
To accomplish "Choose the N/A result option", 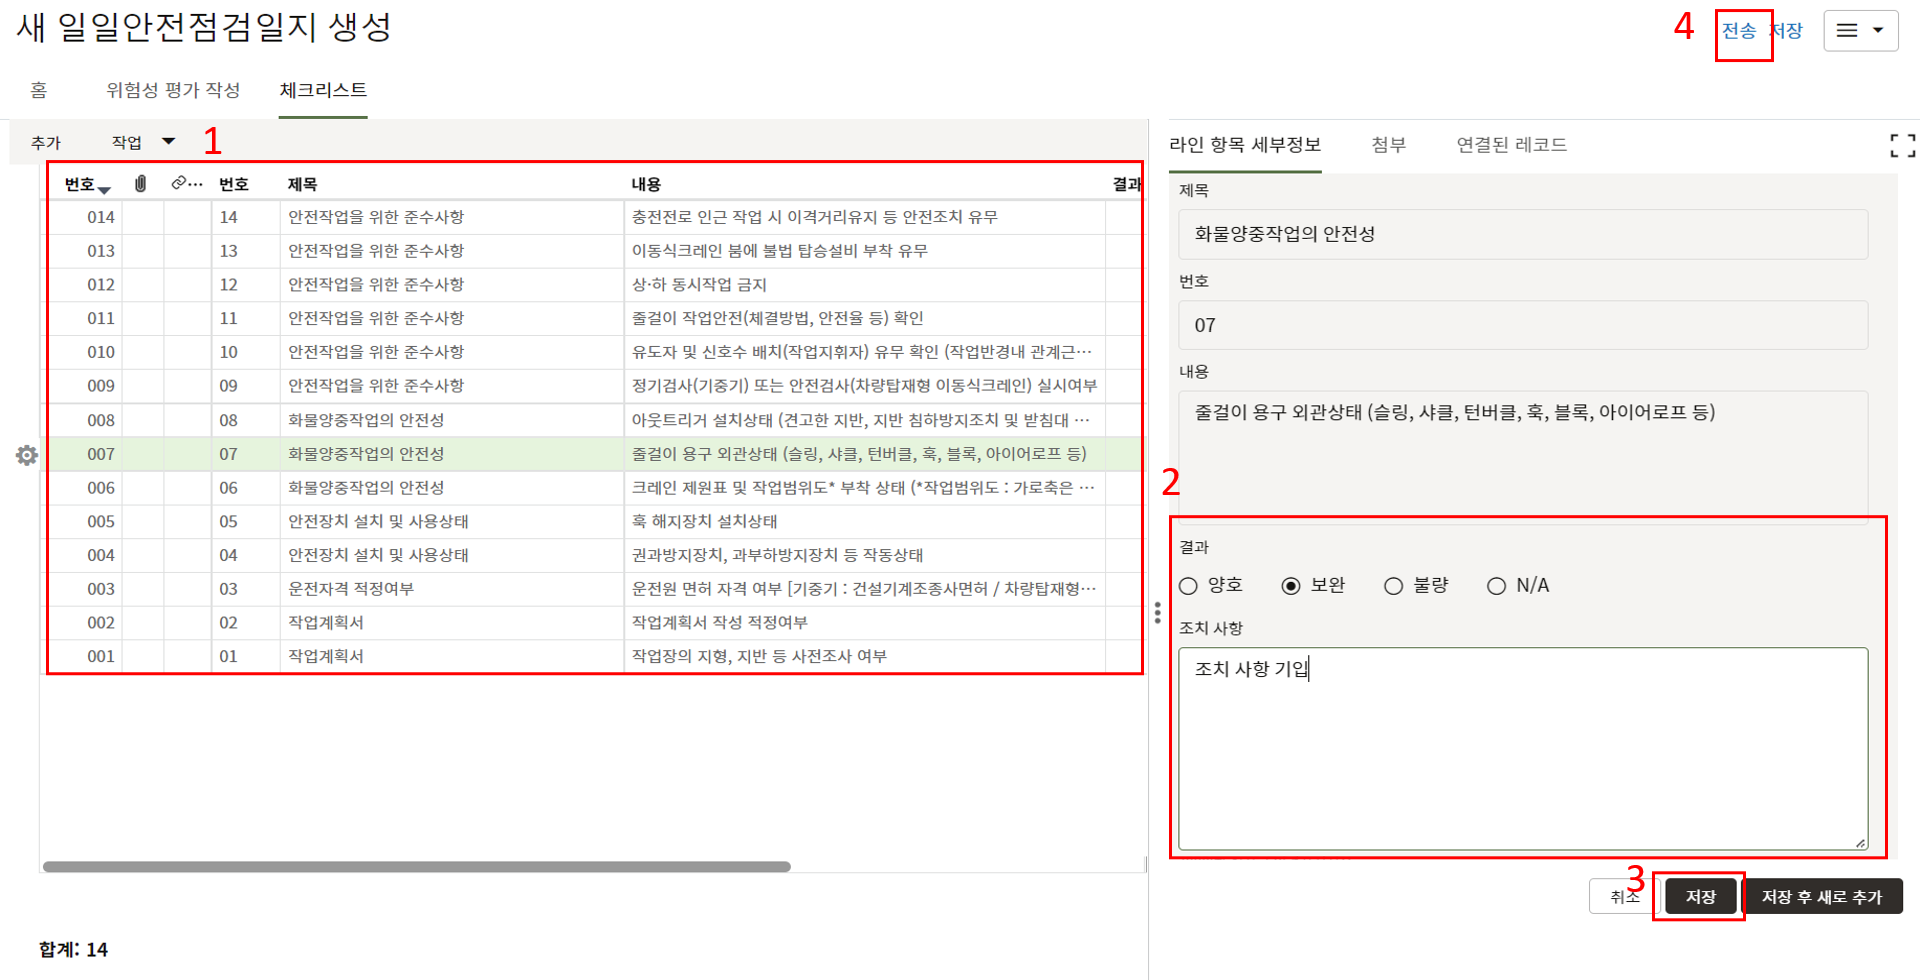I will [1496, 586].
